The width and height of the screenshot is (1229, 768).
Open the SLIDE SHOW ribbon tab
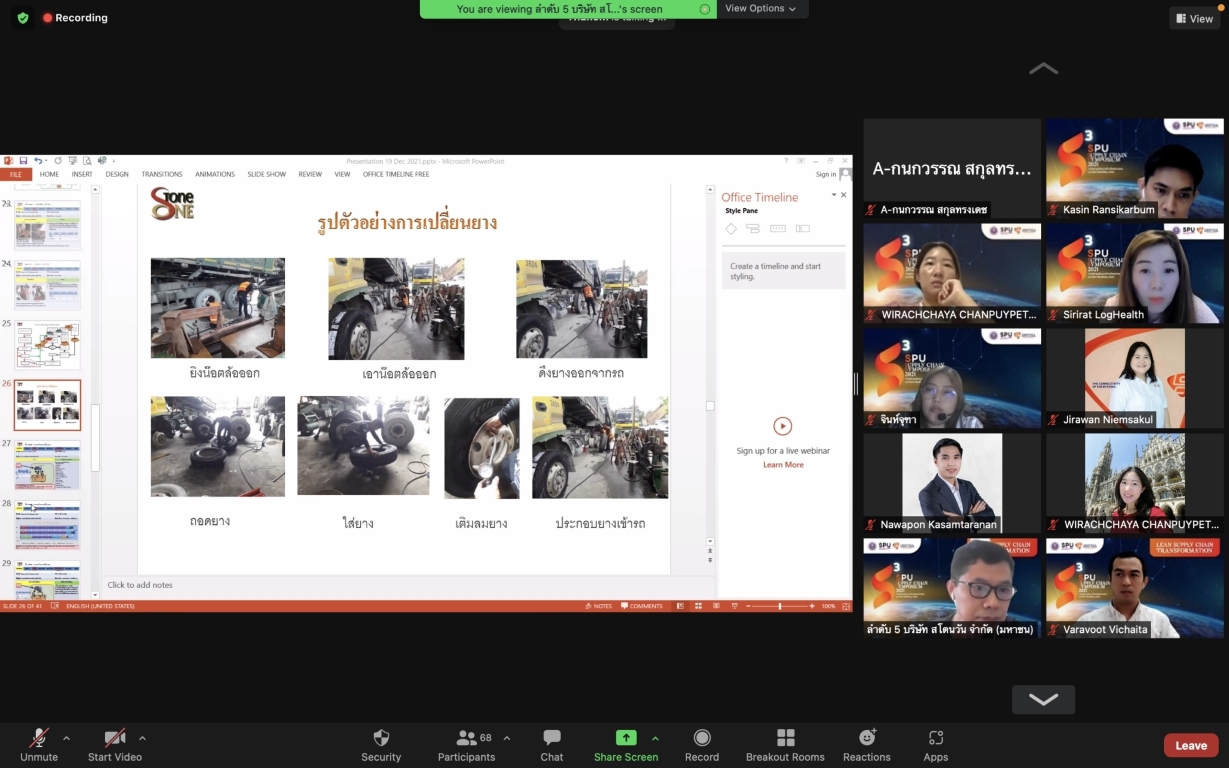click(x=267, y=174)
